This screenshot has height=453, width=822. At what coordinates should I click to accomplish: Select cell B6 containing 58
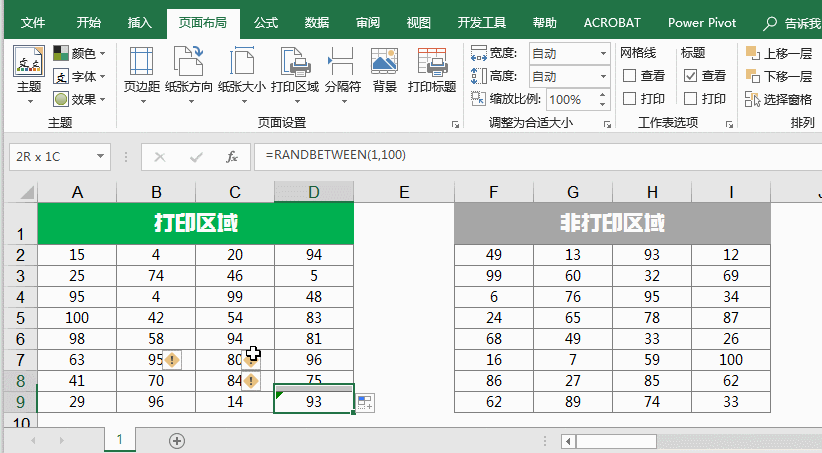point(156,339)
